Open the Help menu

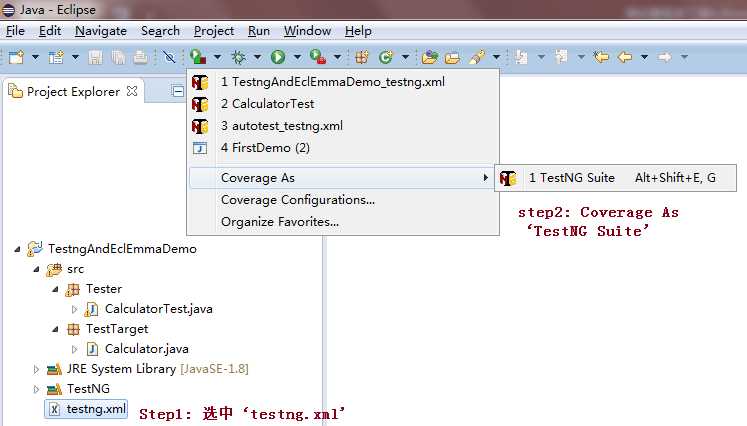[x=358, y=31]
